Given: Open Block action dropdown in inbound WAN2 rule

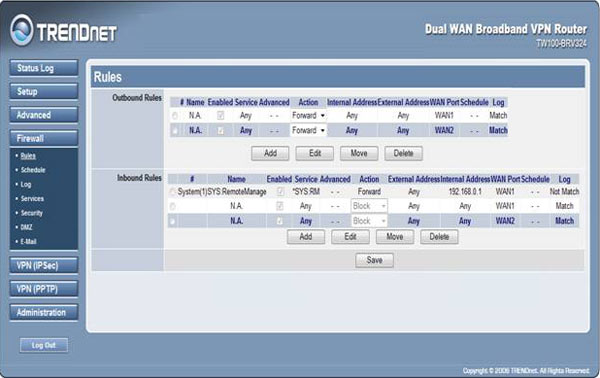Looking at the screenshot, I should pyautogui.click(x=369, y=221).
